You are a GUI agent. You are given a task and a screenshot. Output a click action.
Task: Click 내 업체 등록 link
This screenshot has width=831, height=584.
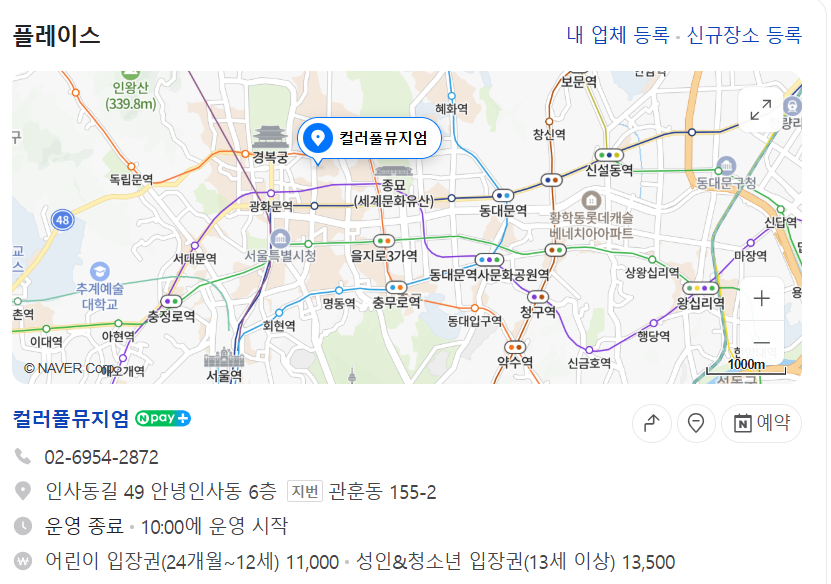[617, 35]
